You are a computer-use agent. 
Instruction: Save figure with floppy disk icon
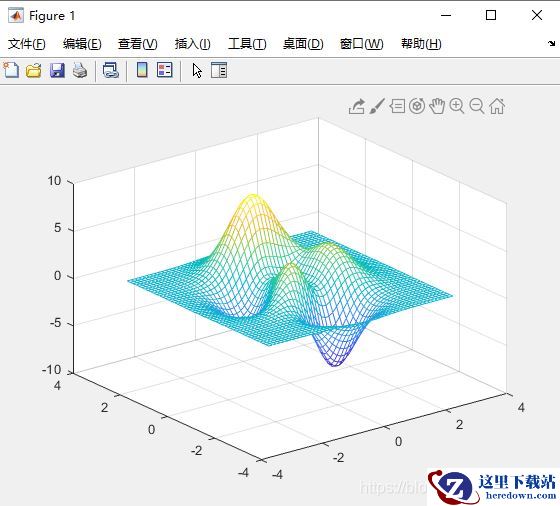click(57, 70)
